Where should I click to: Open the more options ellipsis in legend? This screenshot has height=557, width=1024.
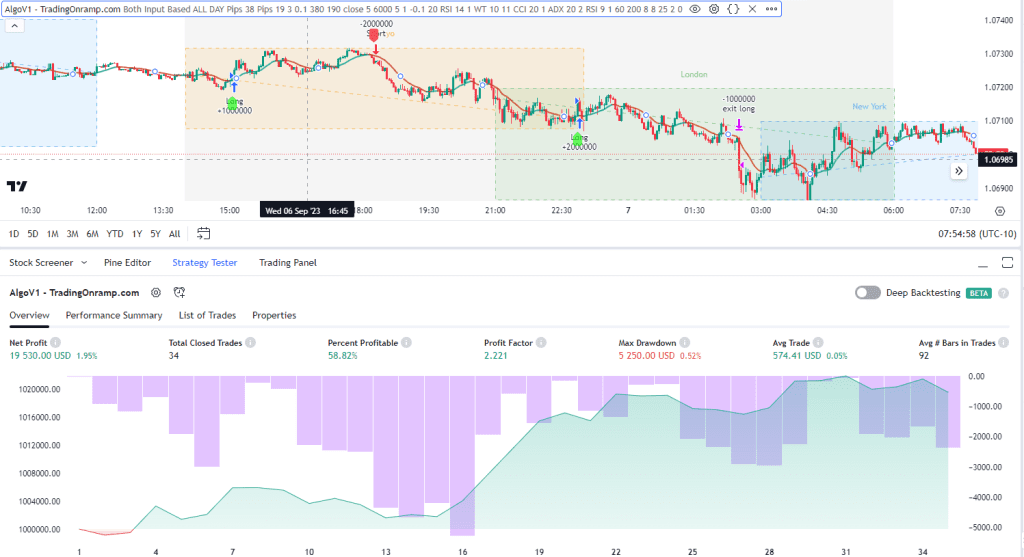(x=770, y=9)
